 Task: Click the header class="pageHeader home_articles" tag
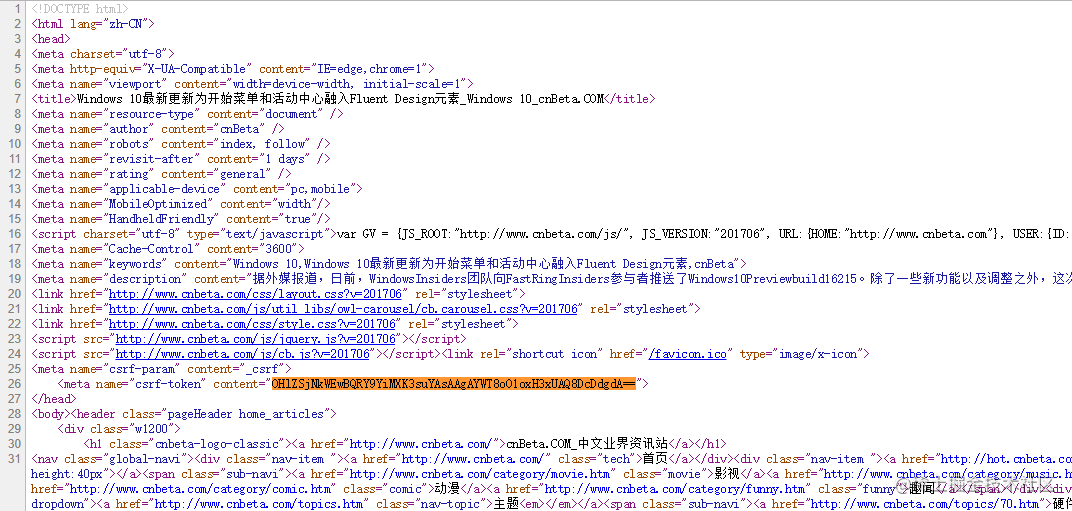click(x=204, y=415)
